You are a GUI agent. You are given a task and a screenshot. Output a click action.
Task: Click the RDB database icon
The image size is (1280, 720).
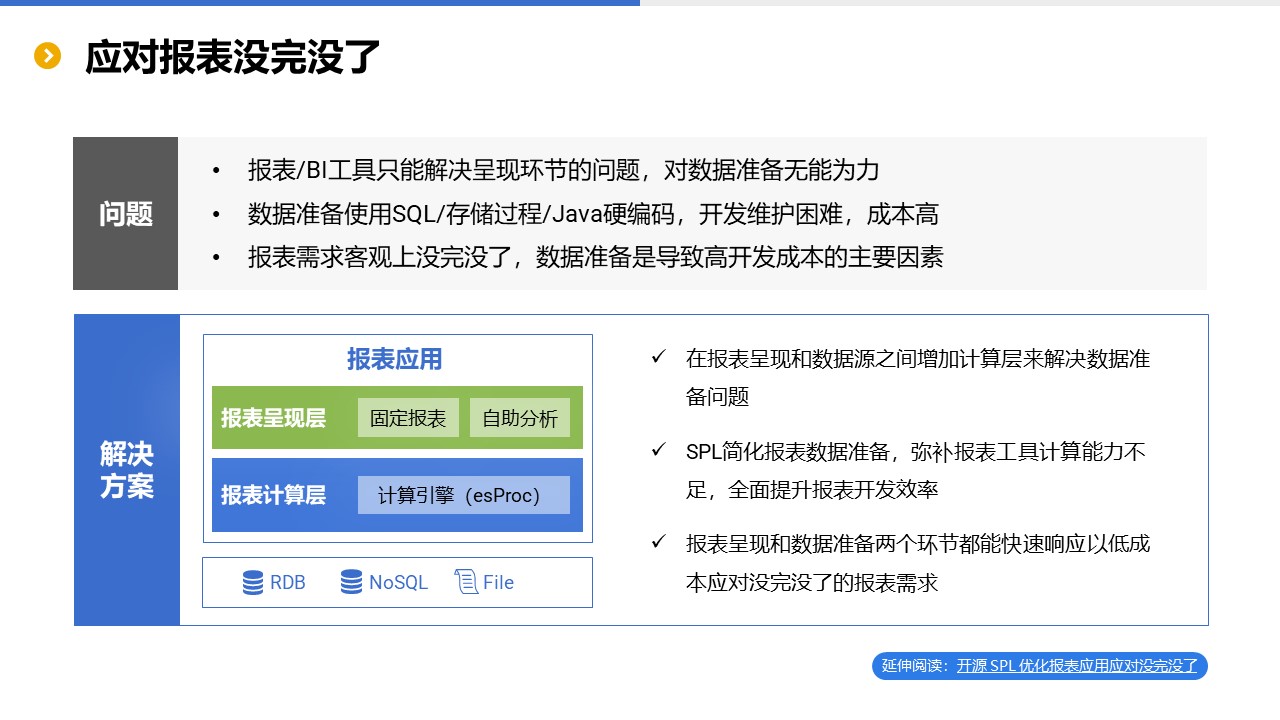253,582
